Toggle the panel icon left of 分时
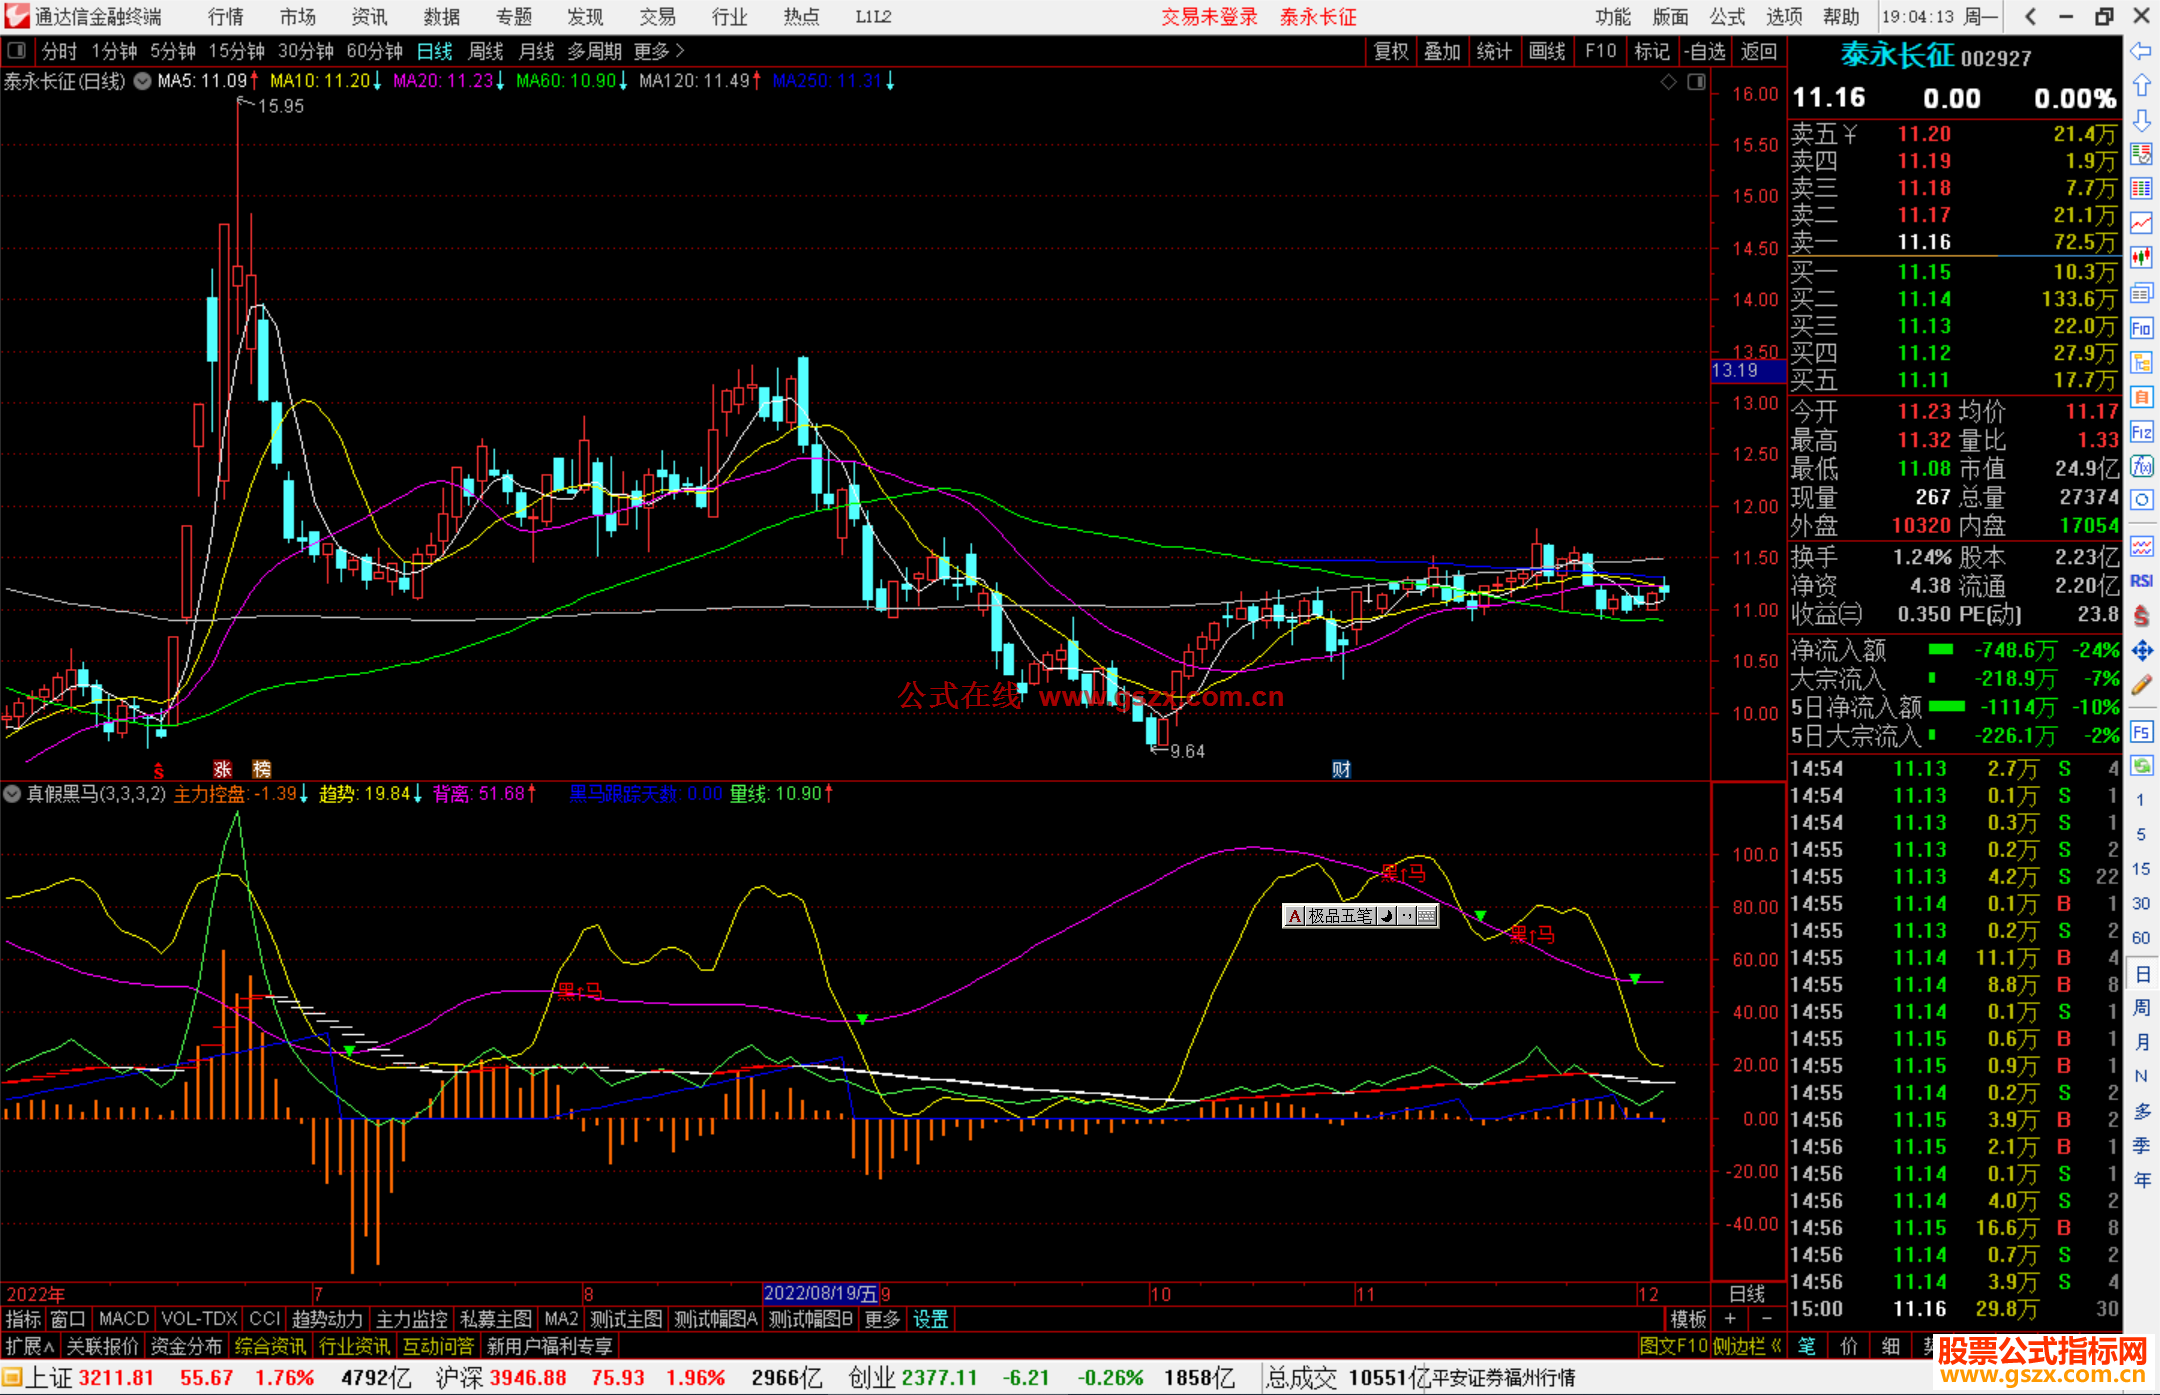Viewport: 2160px width, 1395px height. pyautogui.click(x=17, y=51)
